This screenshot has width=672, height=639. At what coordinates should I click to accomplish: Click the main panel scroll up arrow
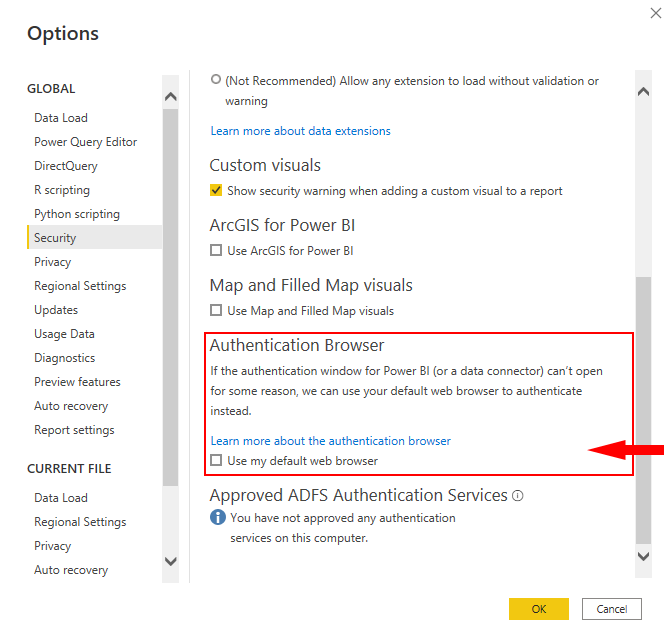click(643, 91)
